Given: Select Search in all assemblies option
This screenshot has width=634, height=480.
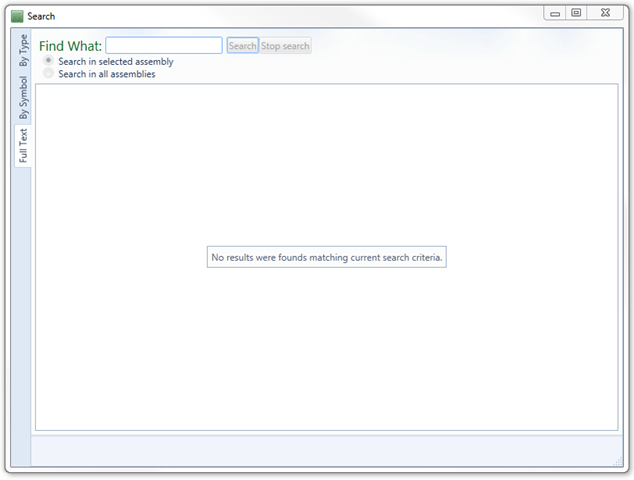Looking at the screenshot, I should 99,74.
